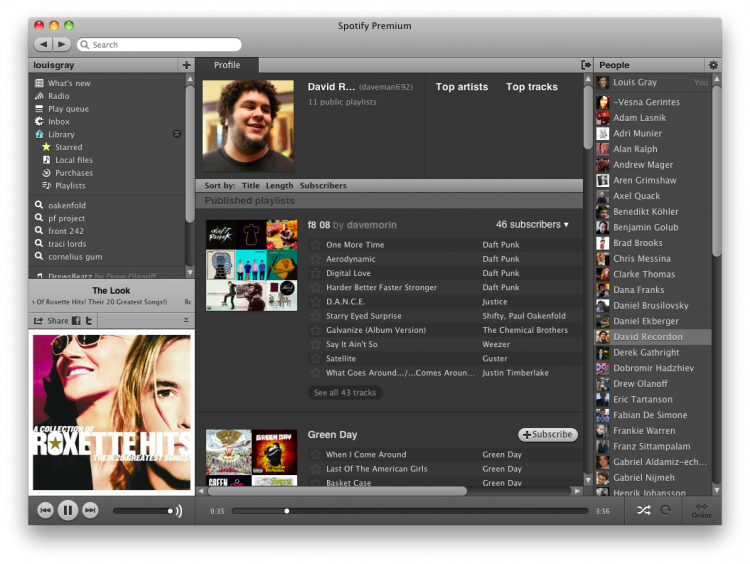Go back with the left arrow button

pos(44,44)
